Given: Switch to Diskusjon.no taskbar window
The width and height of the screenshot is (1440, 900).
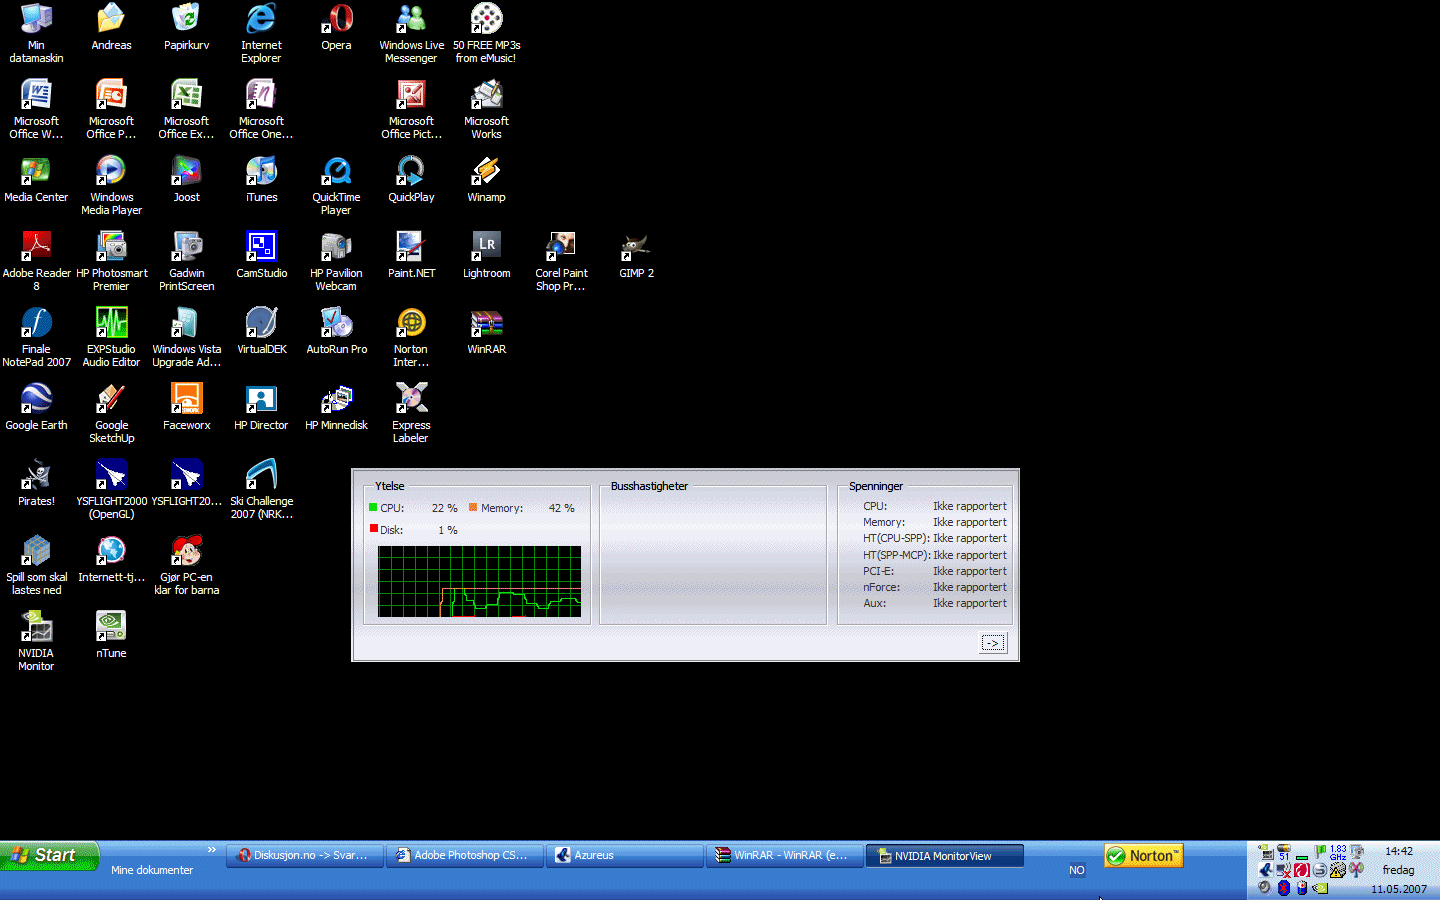Looking at the screenshot, I should 305,855.
